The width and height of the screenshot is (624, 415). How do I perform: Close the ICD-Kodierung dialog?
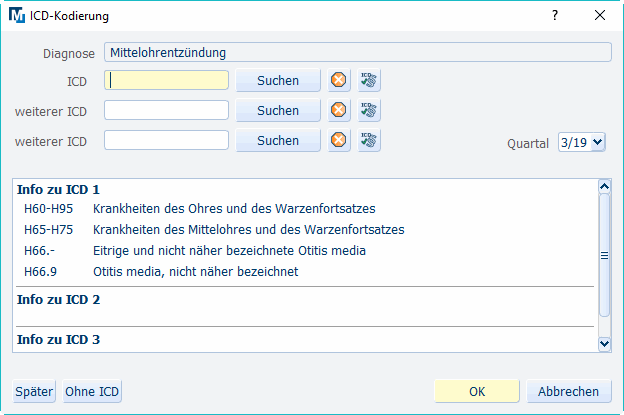click(600, 16)
